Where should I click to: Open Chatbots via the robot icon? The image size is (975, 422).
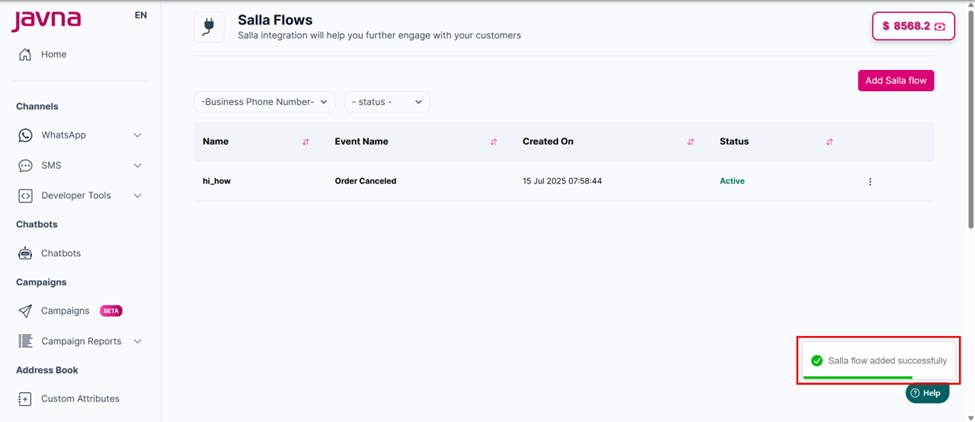(x=25, y=254)
